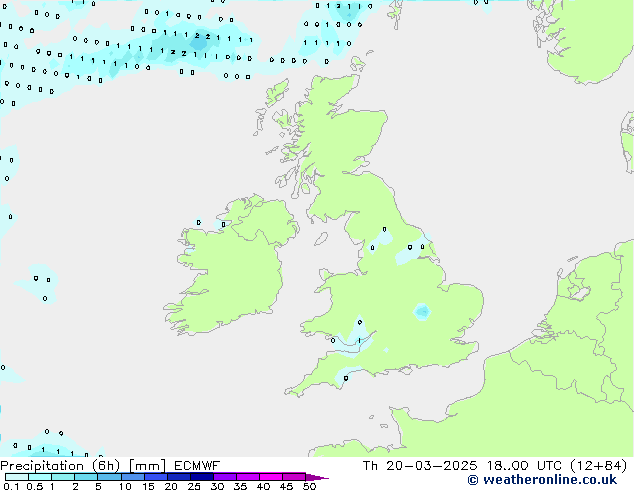Click the 30–35 mm purple legend swatch
634x490 pixels.
point(225,477)
